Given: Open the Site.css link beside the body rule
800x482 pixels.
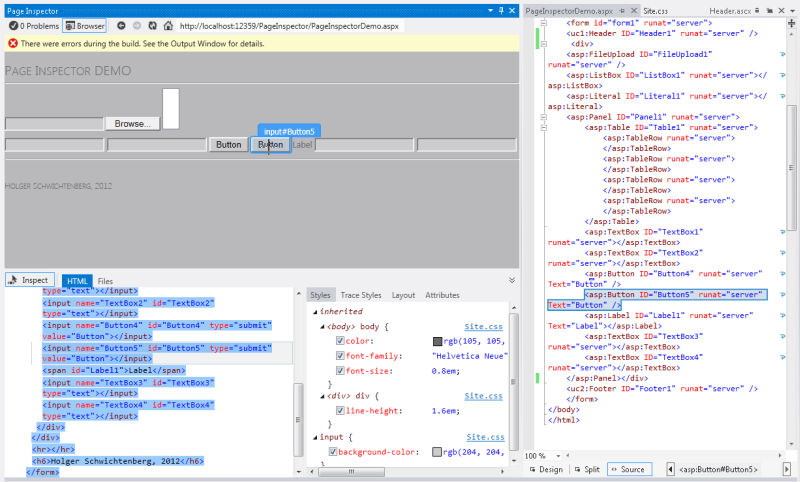Looking at the screenshot, I should (483, 326).
